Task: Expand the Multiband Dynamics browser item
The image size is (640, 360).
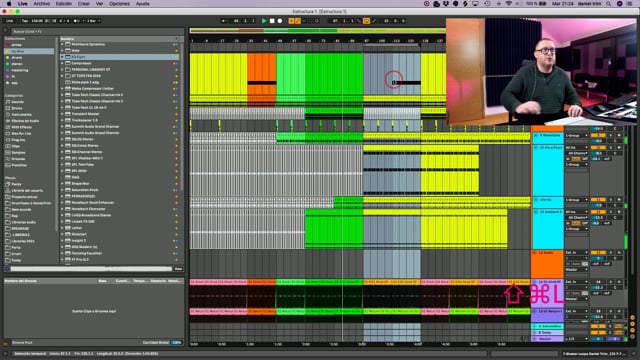Action: pos(62,44)
